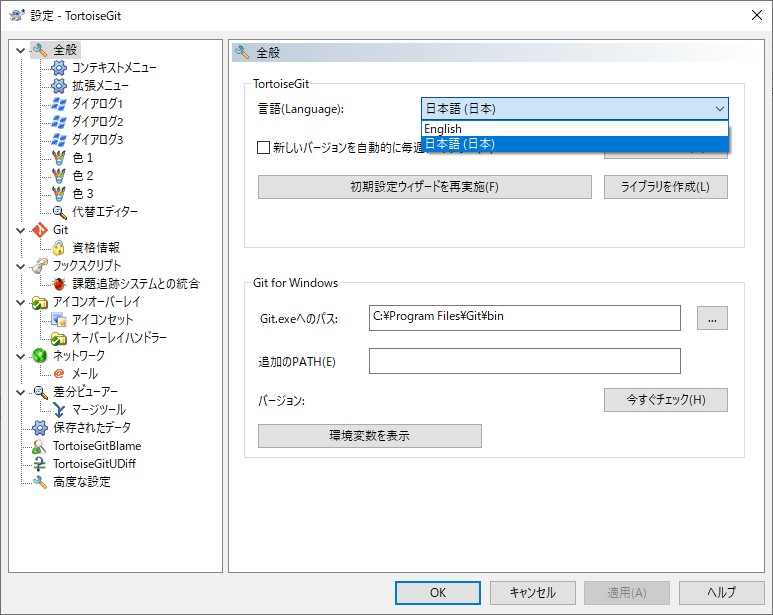Select メール tree label

[85, 374]
